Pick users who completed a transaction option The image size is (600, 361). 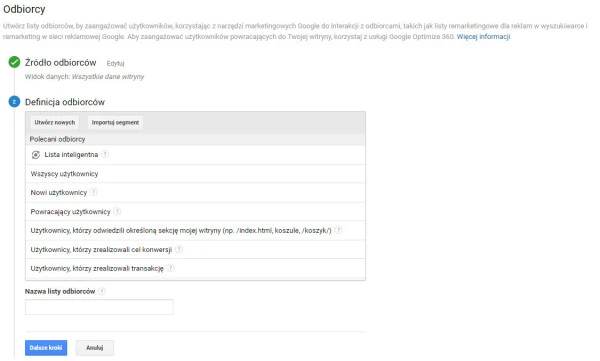(195, 268)
